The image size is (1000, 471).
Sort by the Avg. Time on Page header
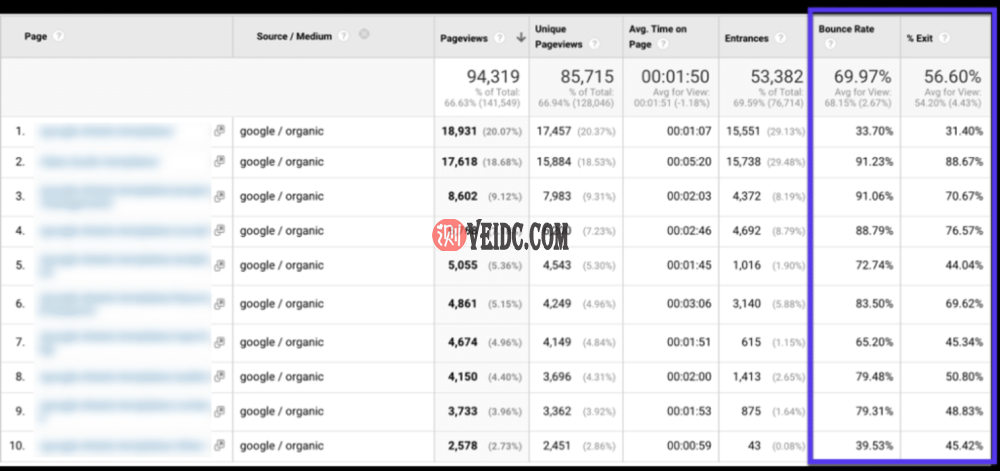click(656, 36)
